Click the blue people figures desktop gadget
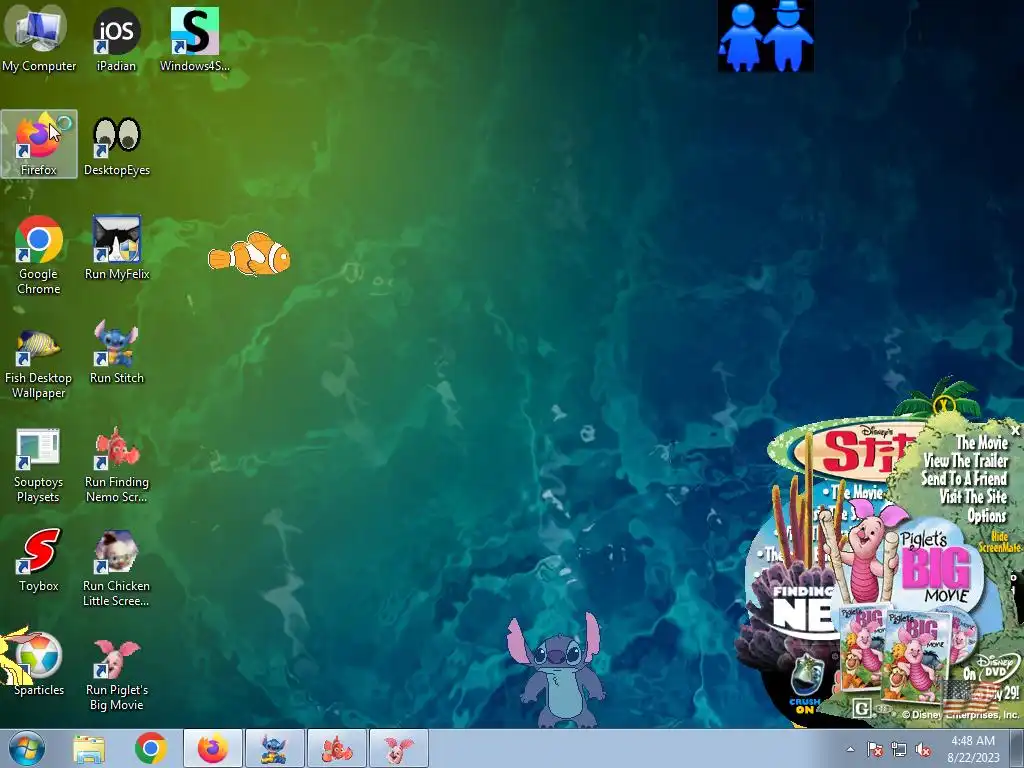1024x768 pixels. coord(765,36)
